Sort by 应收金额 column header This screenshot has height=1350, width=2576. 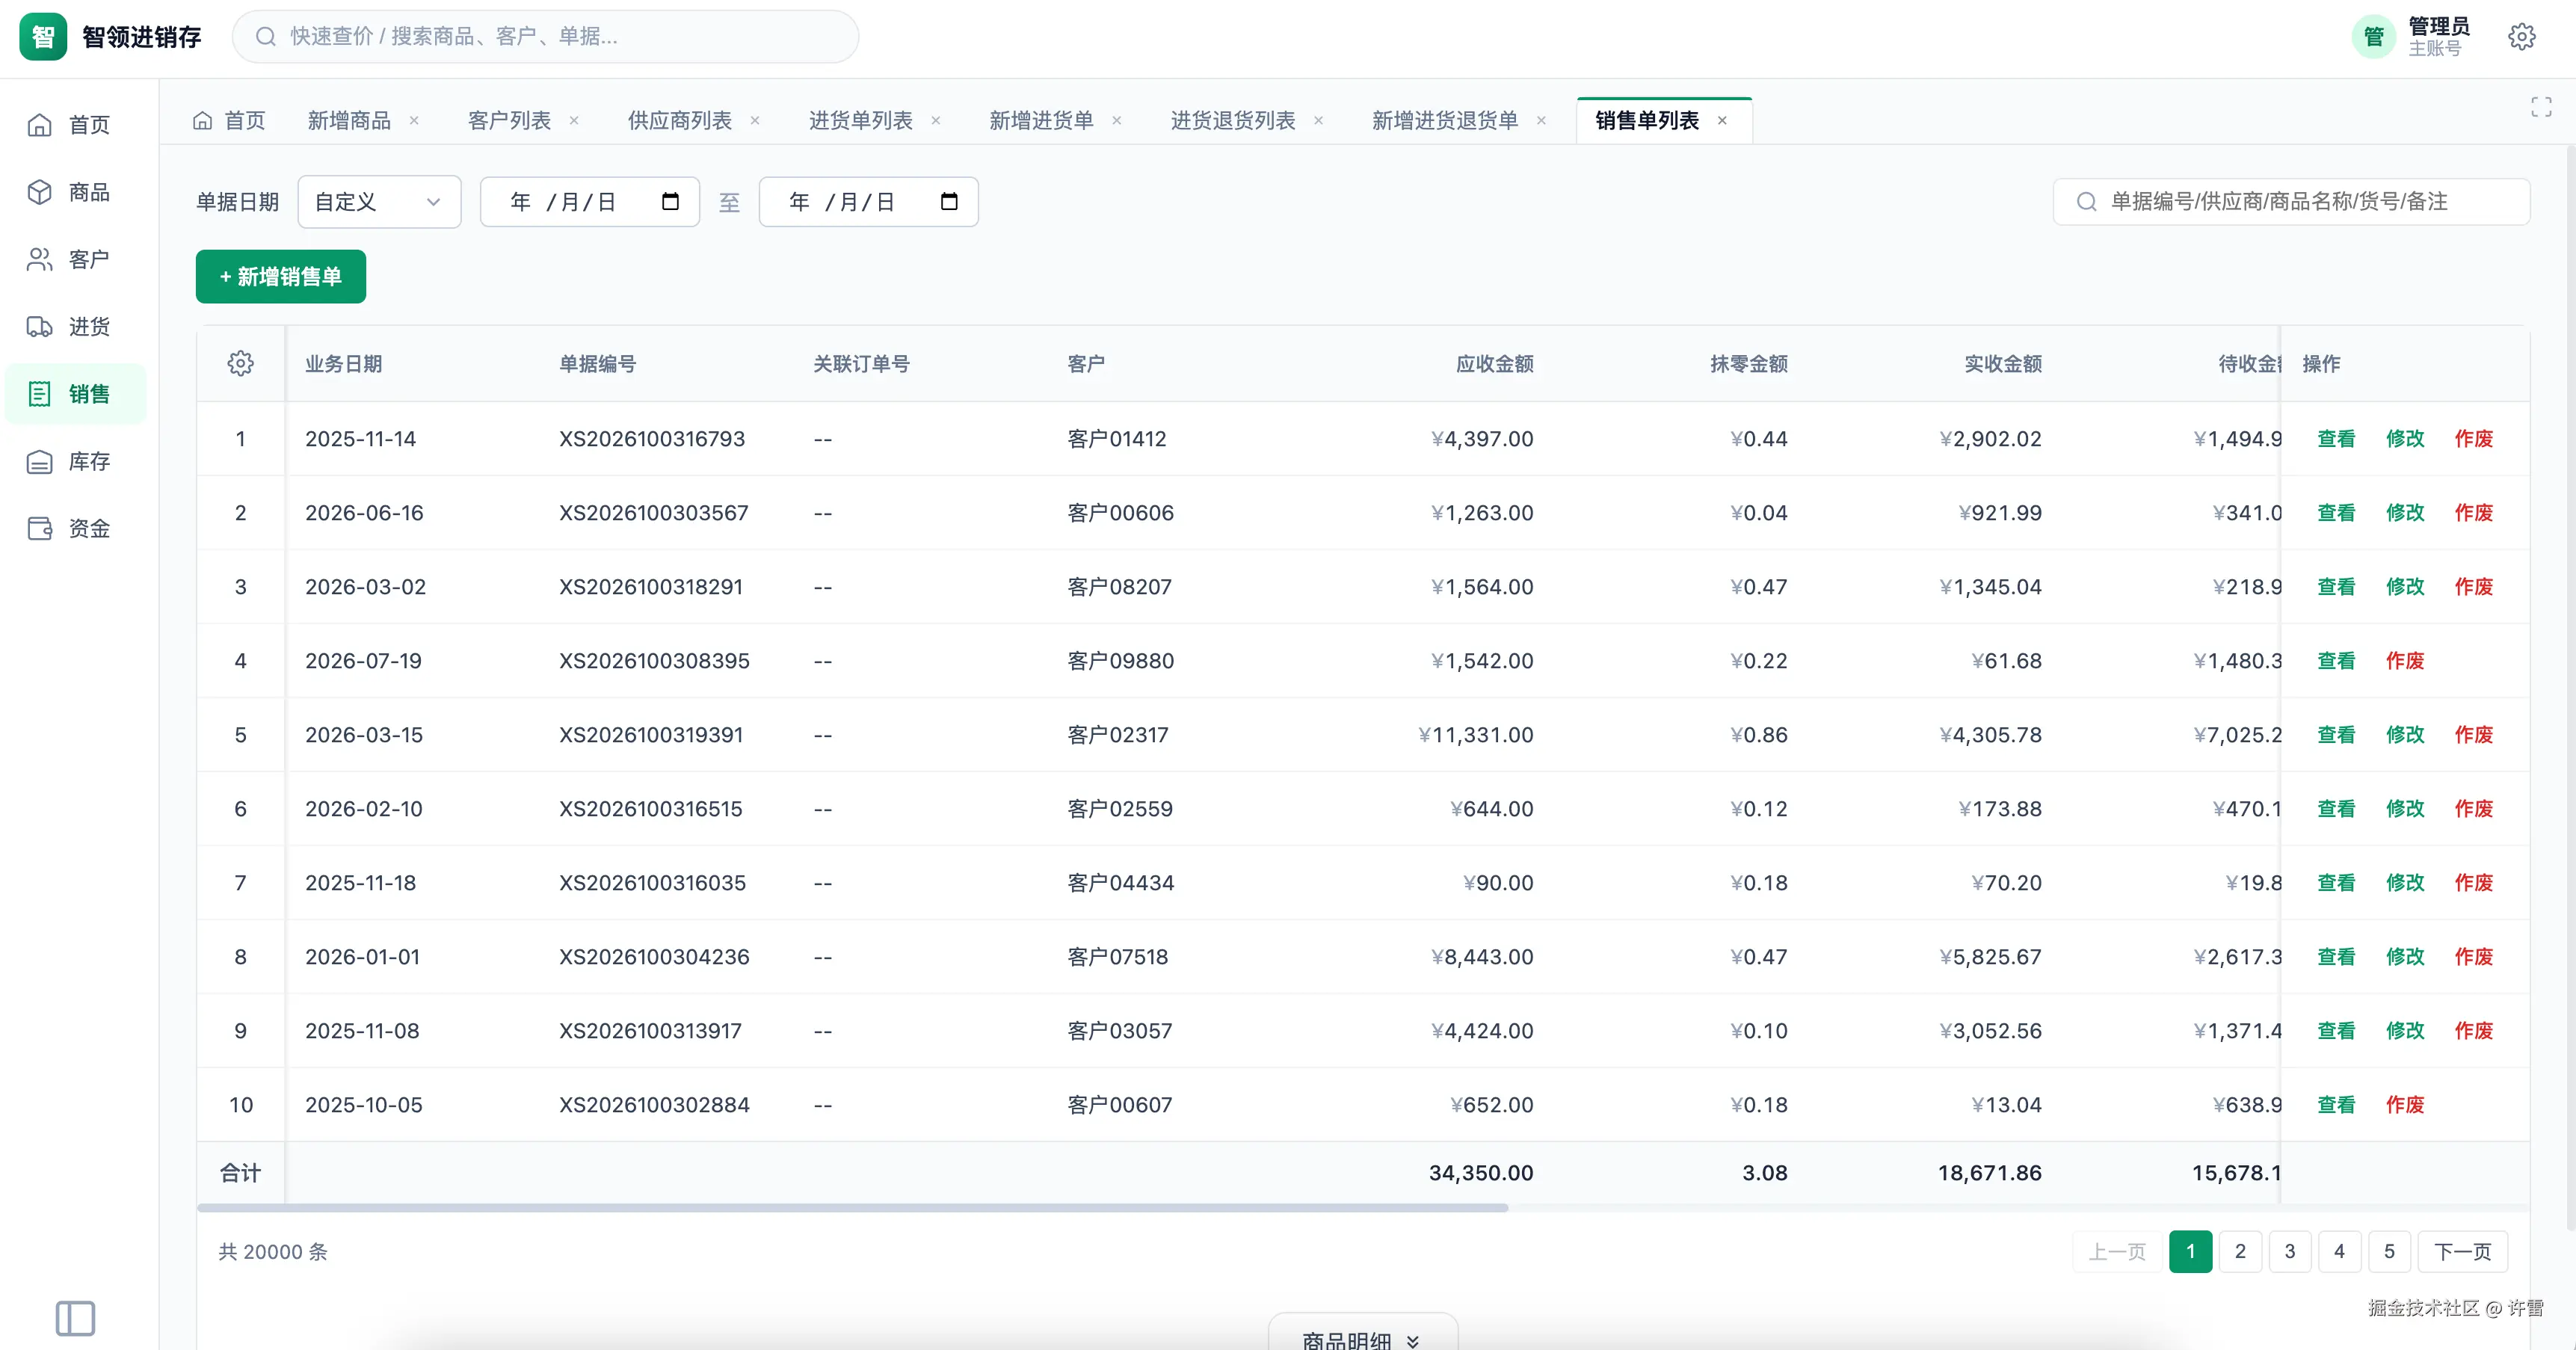(x=1494, y=363)
